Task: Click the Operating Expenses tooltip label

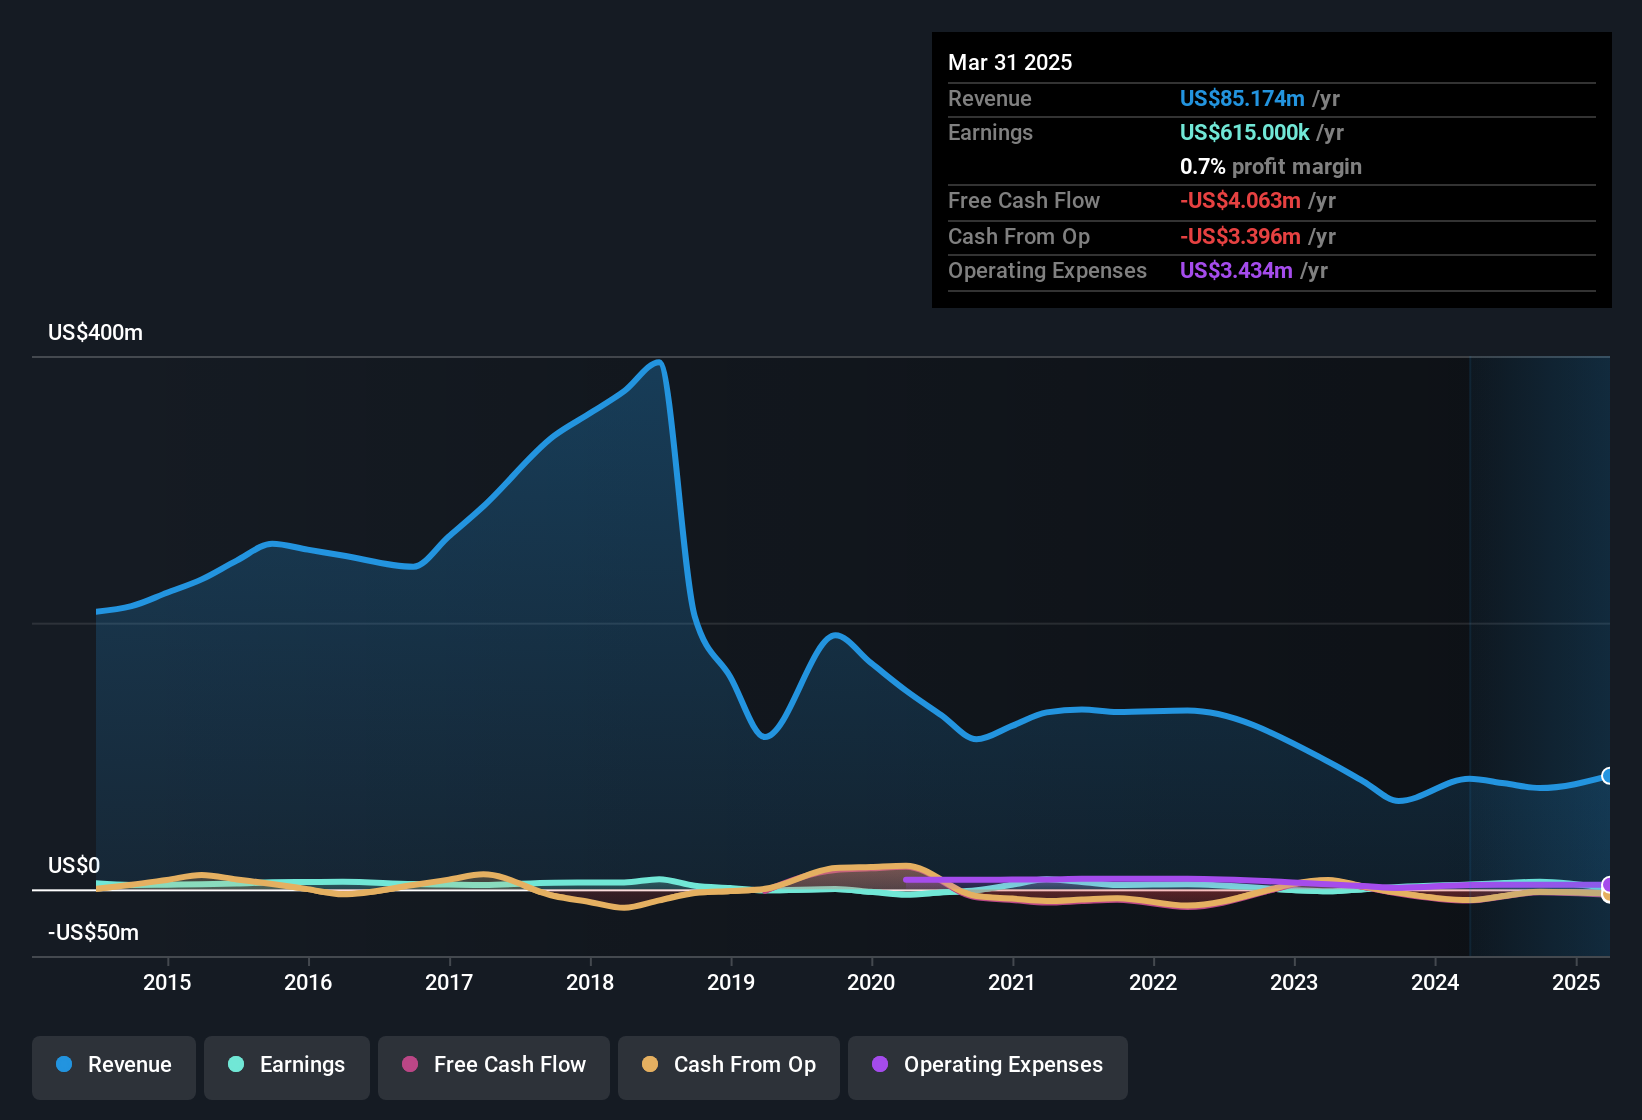Action: point(1047,270)
